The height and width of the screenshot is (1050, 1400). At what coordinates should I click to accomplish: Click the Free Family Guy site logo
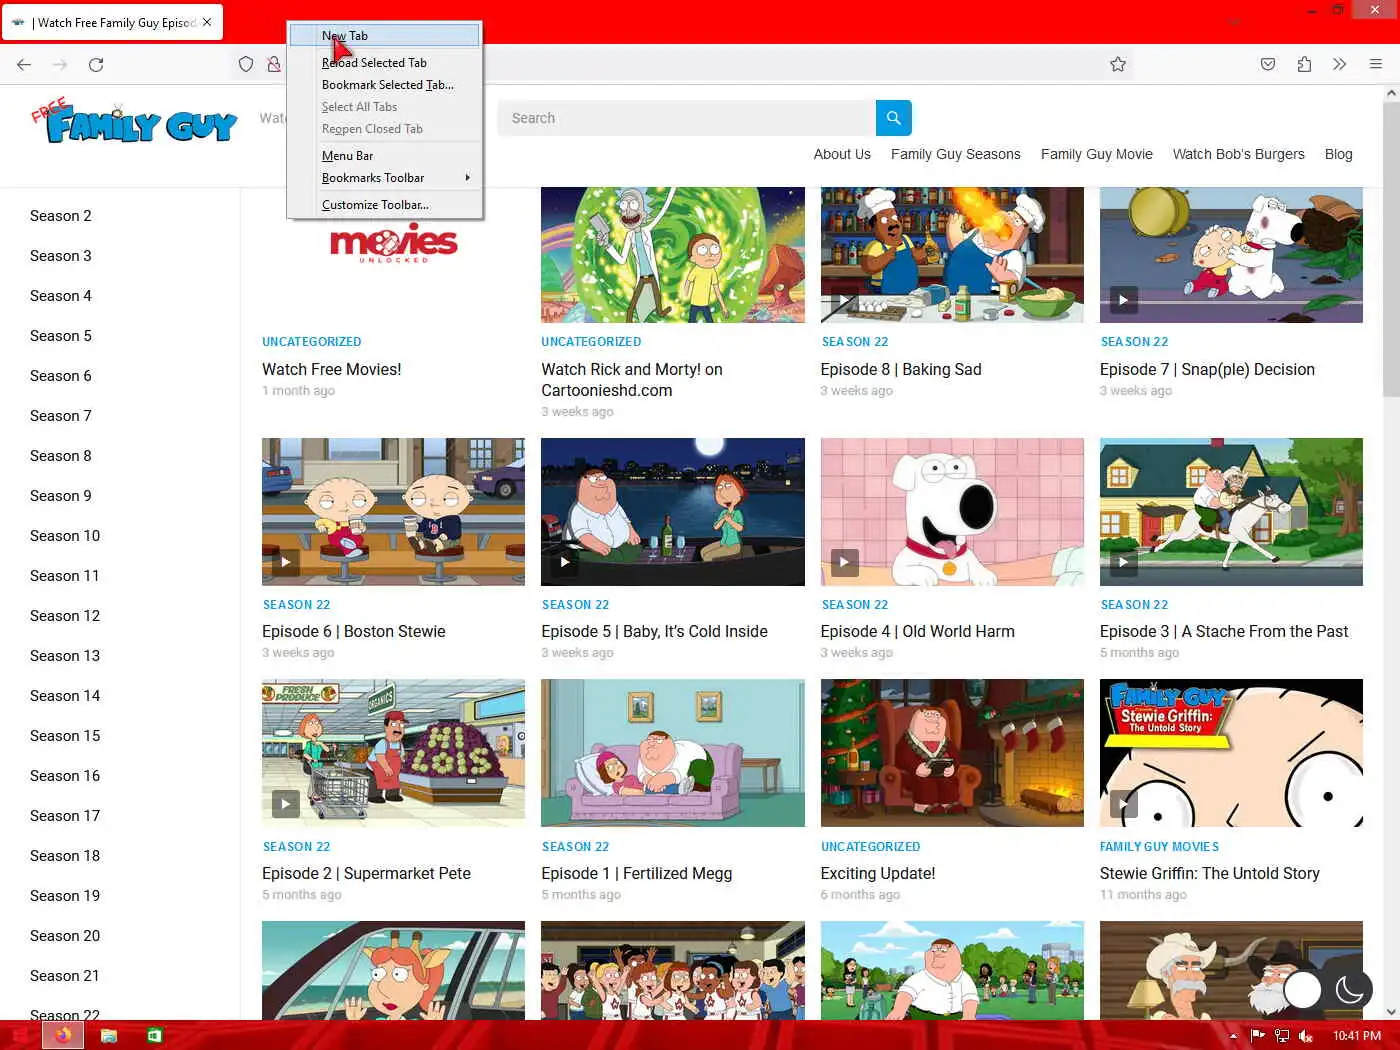(x=134, y=122)
